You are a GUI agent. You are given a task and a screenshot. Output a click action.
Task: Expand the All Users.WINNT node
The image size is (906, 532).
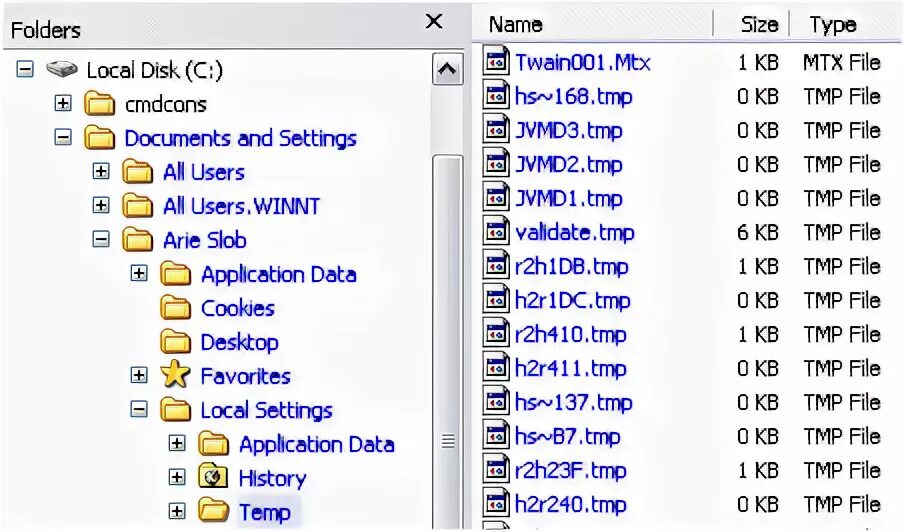(x=101, y=205)
